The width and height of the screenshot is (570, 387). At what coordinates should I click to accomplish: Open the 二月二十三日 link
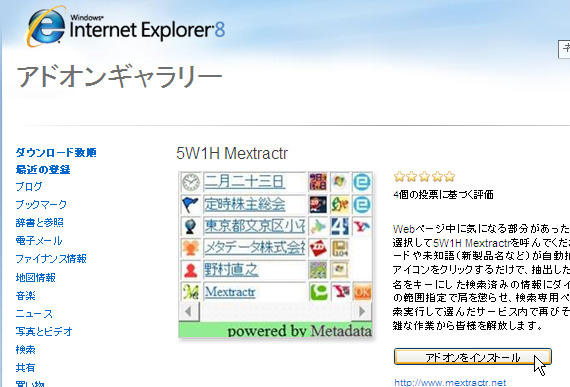(244, 182)
